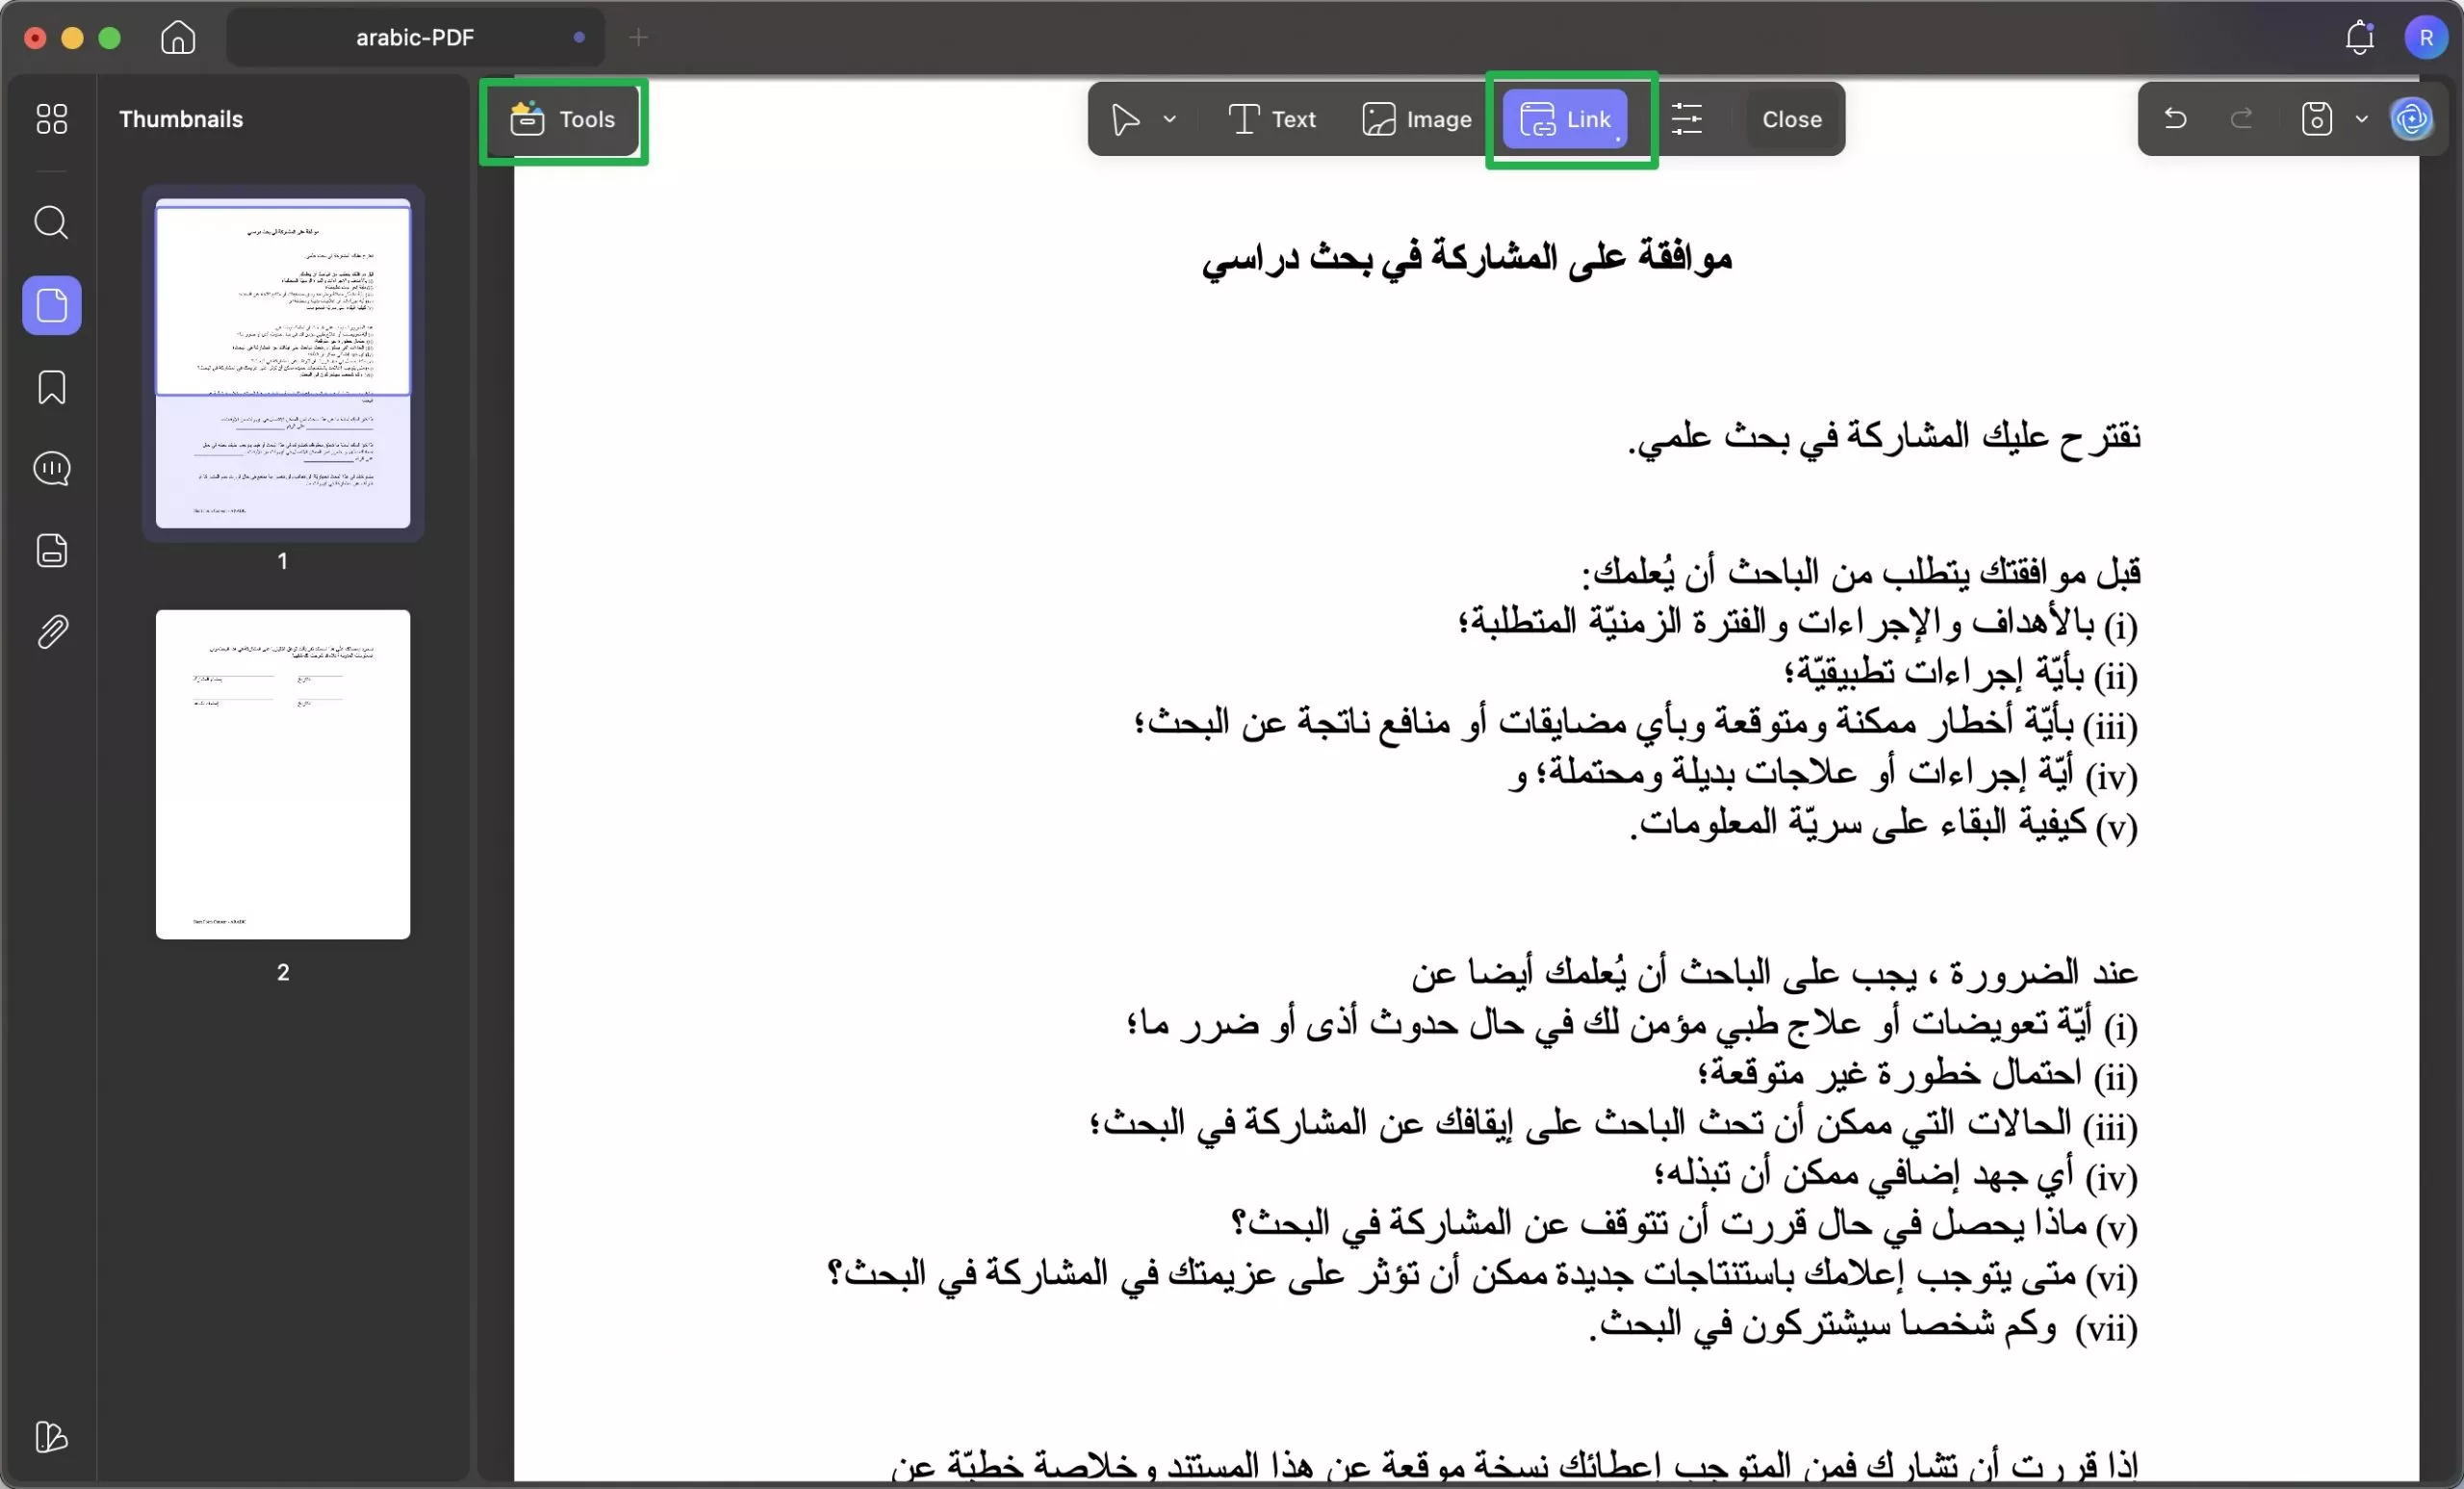Open the Tools menu in the toolbar
Screen dimensions: 2464x1489
[564, 119]
